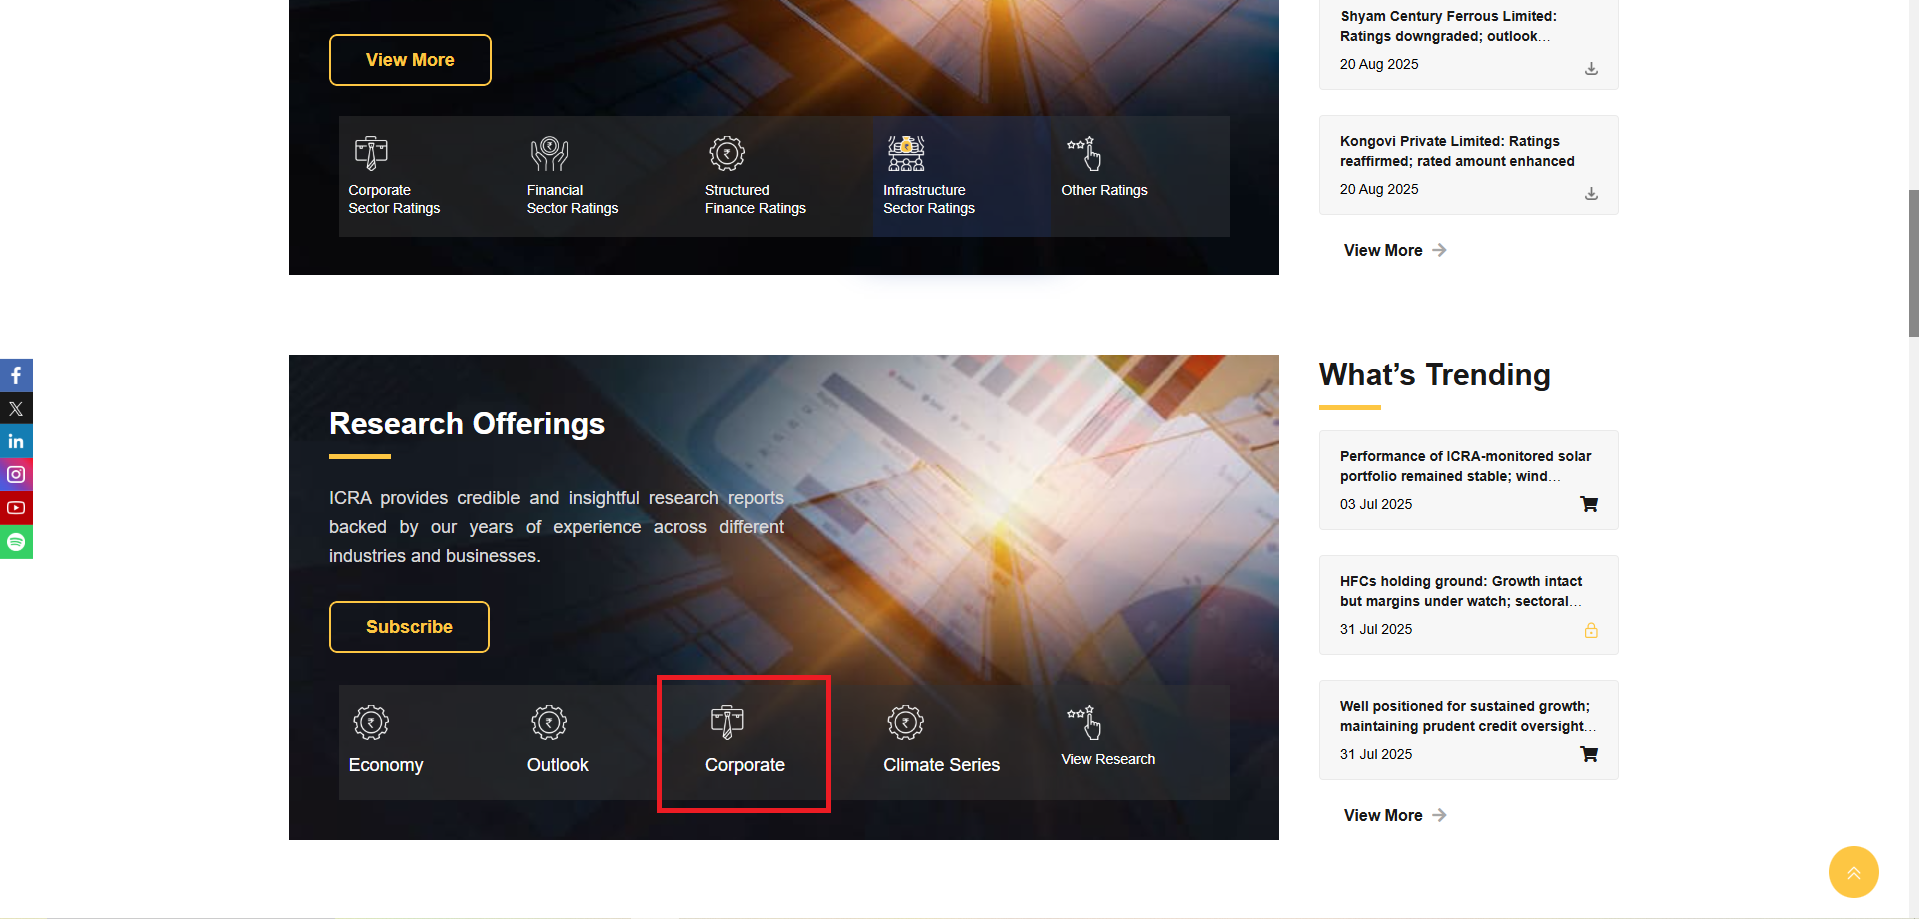Click the Subscribe button

(409, 627)
